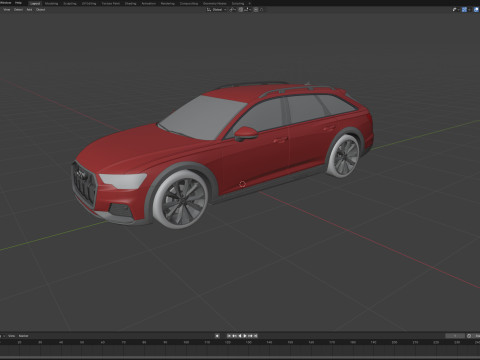
Task: Click frame 120 on the timeline ruler
Action: pos(228,342)
